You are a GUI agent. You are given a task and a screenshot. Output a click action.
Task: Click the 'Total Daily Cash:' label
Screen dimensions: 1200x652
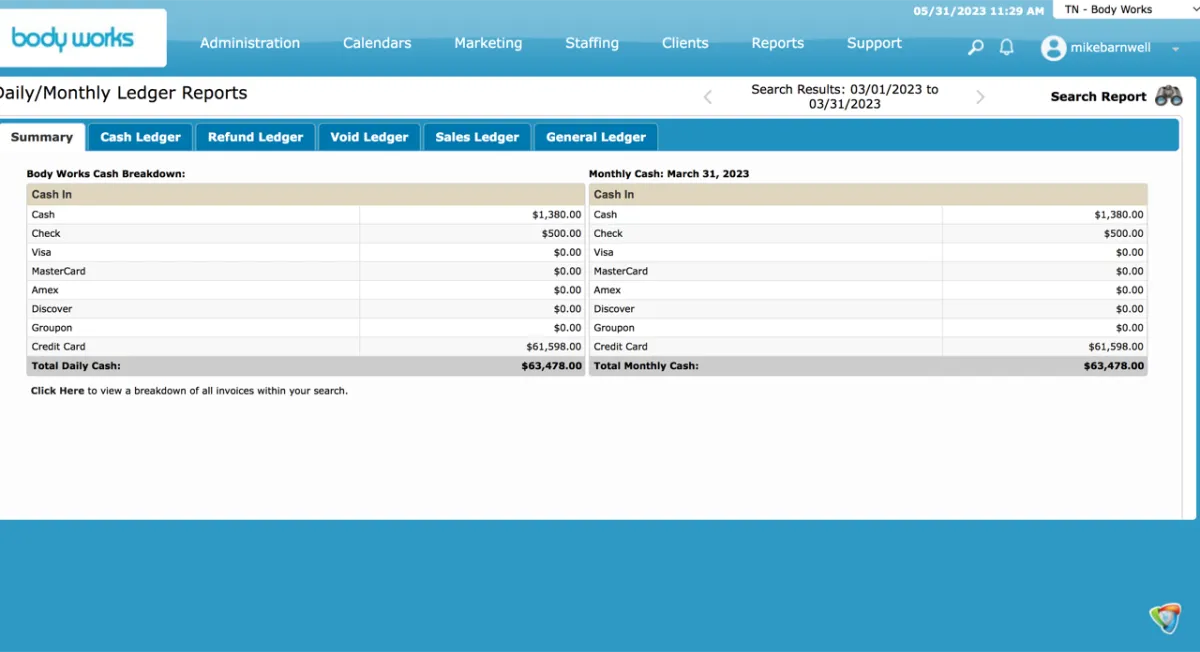click(76, 366)
